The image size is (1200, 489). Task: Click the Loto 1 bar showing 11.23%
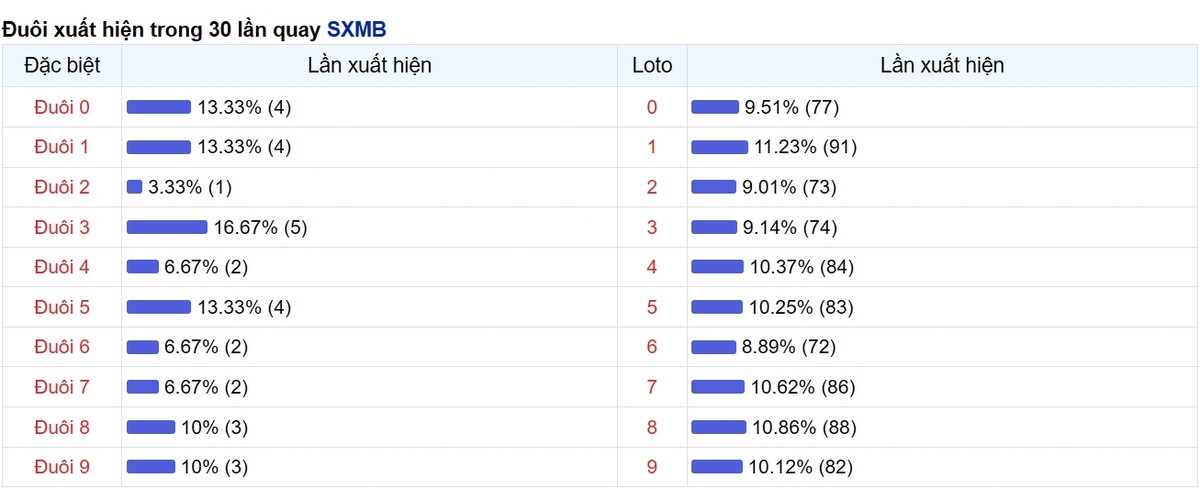point(720,147)
